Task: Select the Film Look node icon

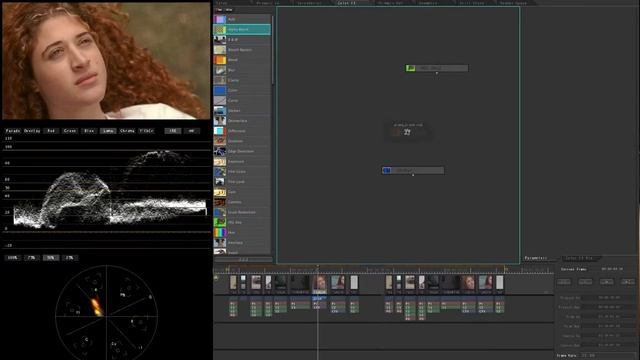Action: click(220, 182)
